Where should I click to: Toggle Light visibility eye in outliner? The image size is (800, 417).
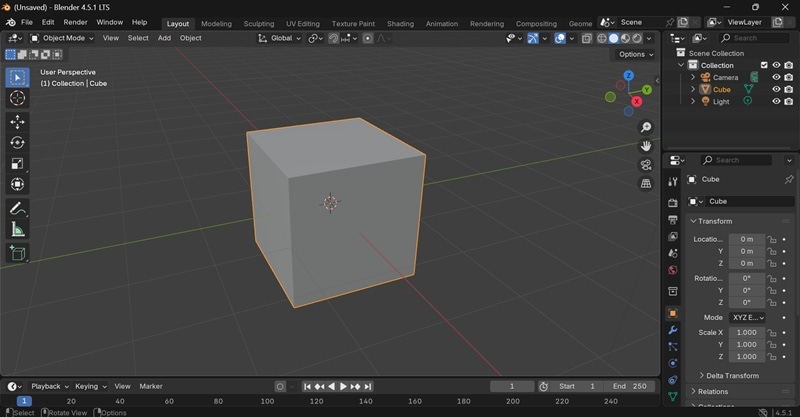(776, 101)
